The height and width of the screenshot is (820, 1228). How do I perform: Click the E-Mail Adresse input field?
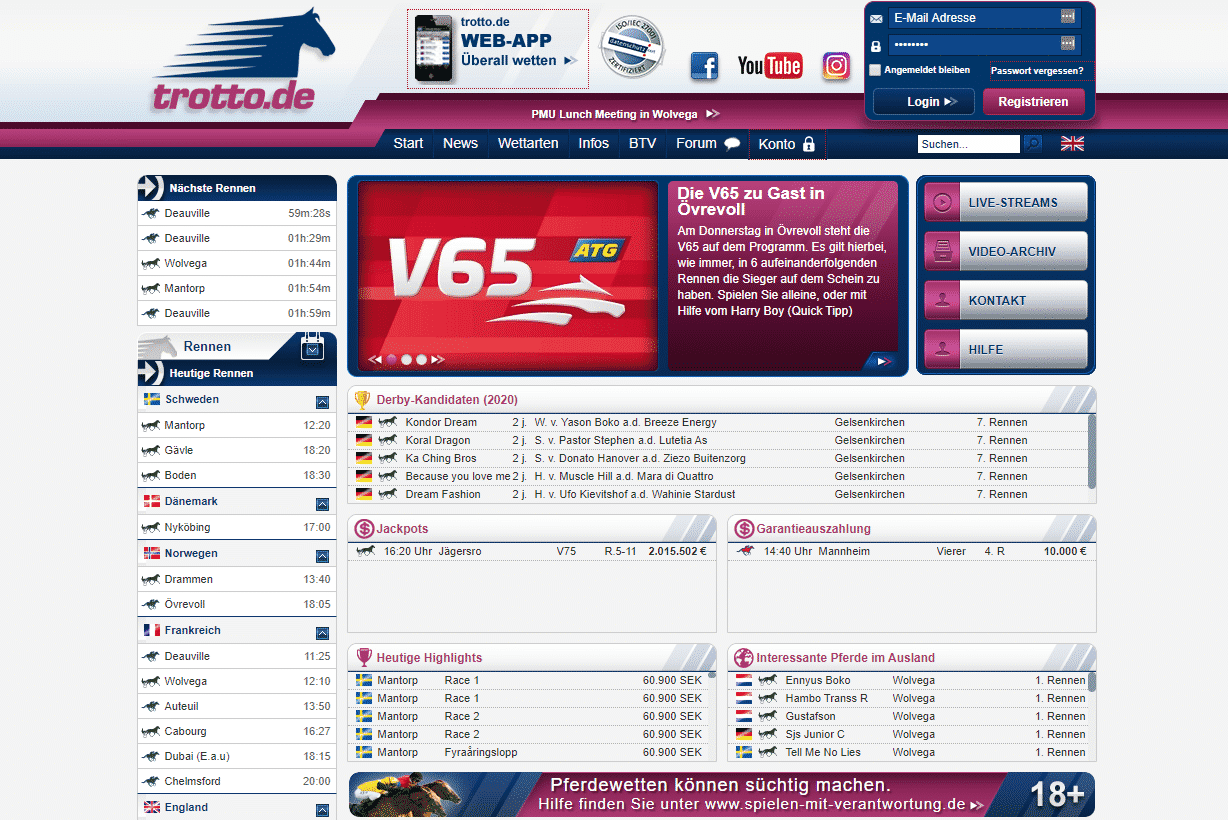click(x=984, y=18)
